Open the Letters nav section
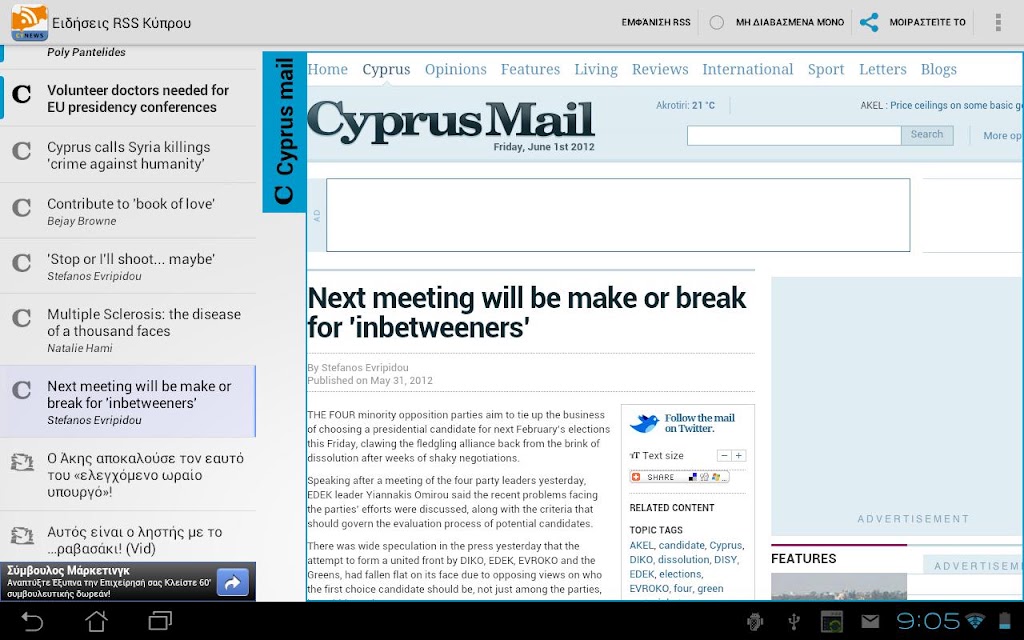This screenshot has width=1024, height=640. pos(882,69)
